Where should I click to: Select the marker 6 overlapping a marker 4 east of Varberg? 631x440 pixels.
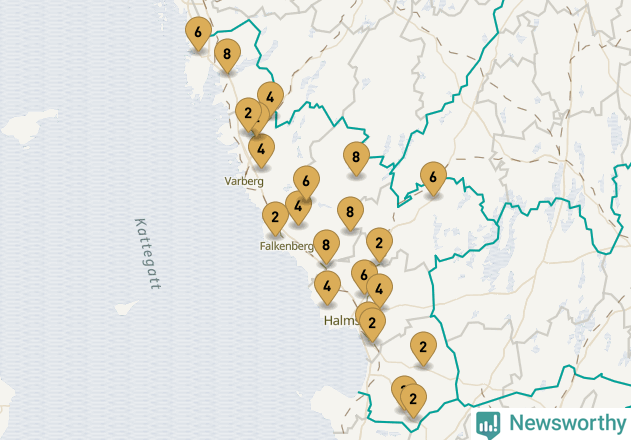(307, 181)
